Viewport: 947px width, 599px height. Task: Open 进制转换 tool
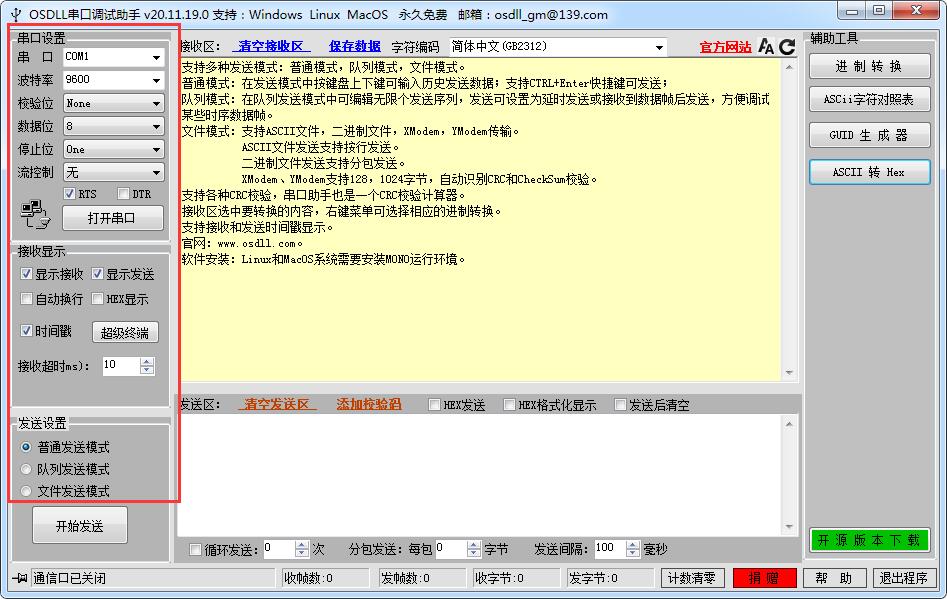(x=869, y=66)
